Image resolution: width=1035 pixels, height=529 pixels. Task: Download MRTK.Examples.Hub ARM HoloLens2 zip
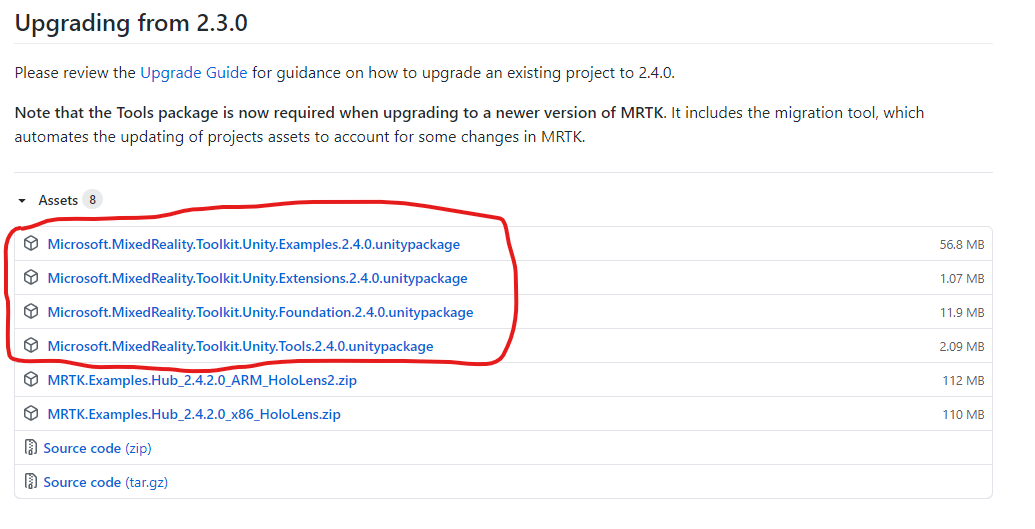[x=202, y=380]
